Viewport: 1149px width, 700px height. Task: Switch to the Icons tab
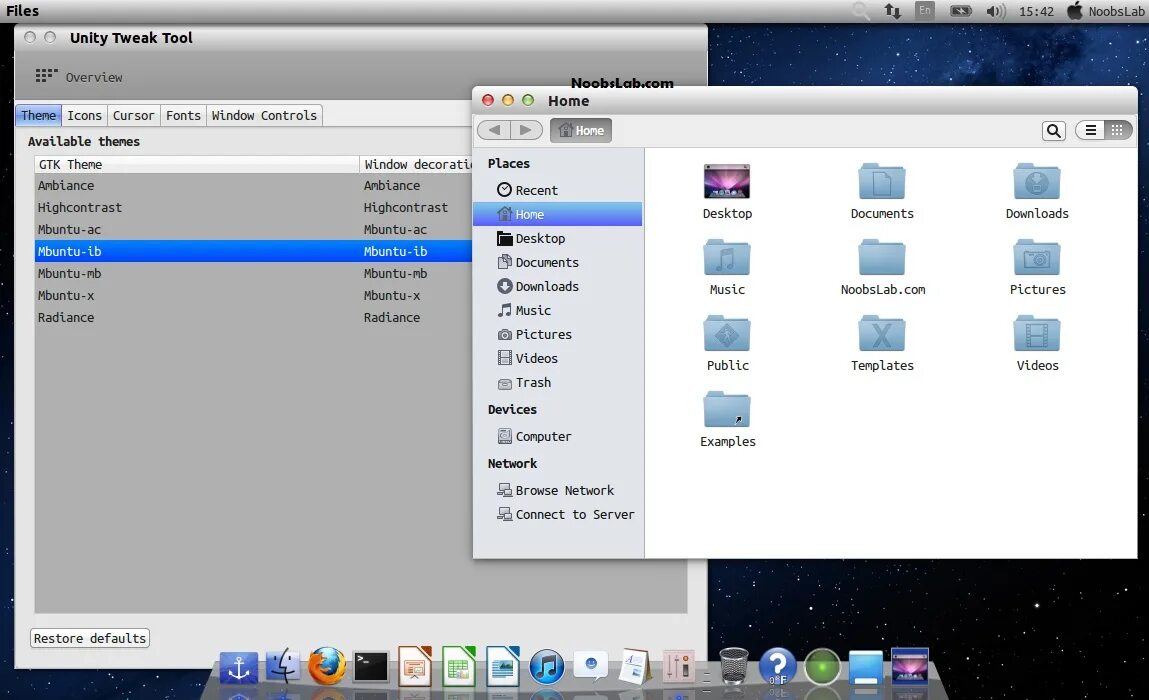pos(84,115)
